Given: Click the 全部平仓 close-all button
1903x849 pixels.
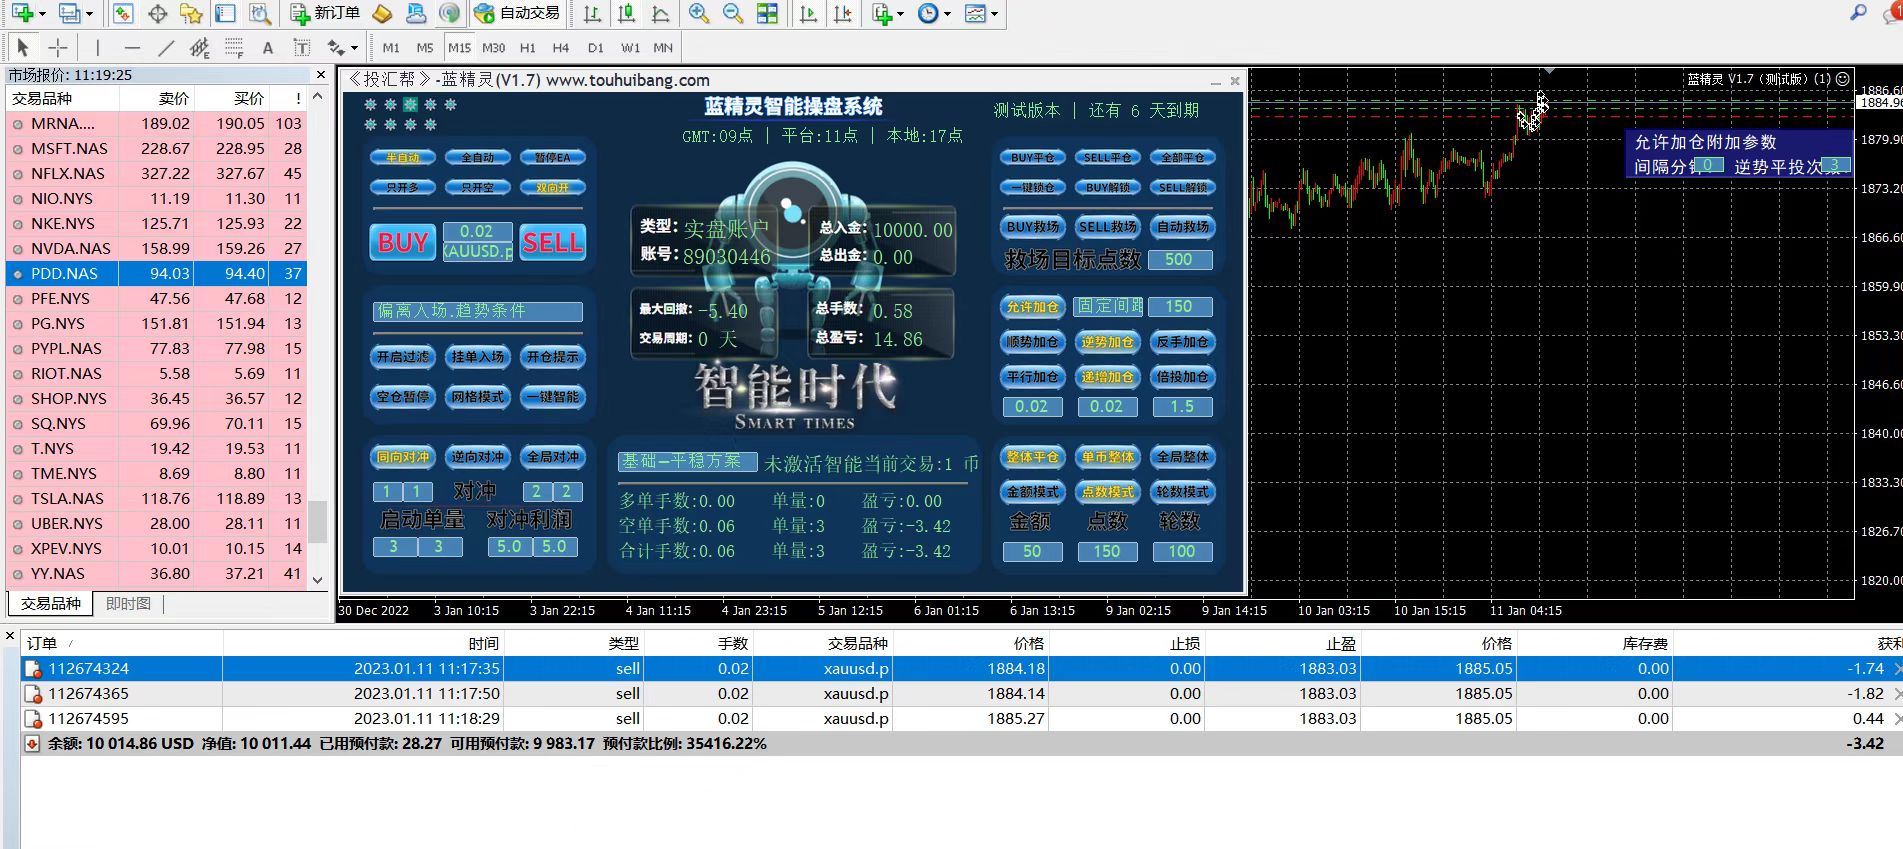Looking at the screenshot, I should tap(1183, 157).
